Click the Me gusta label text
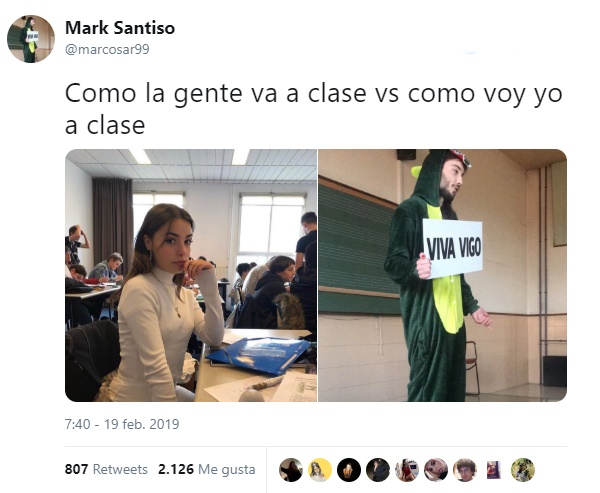 [x=227, y=470]
